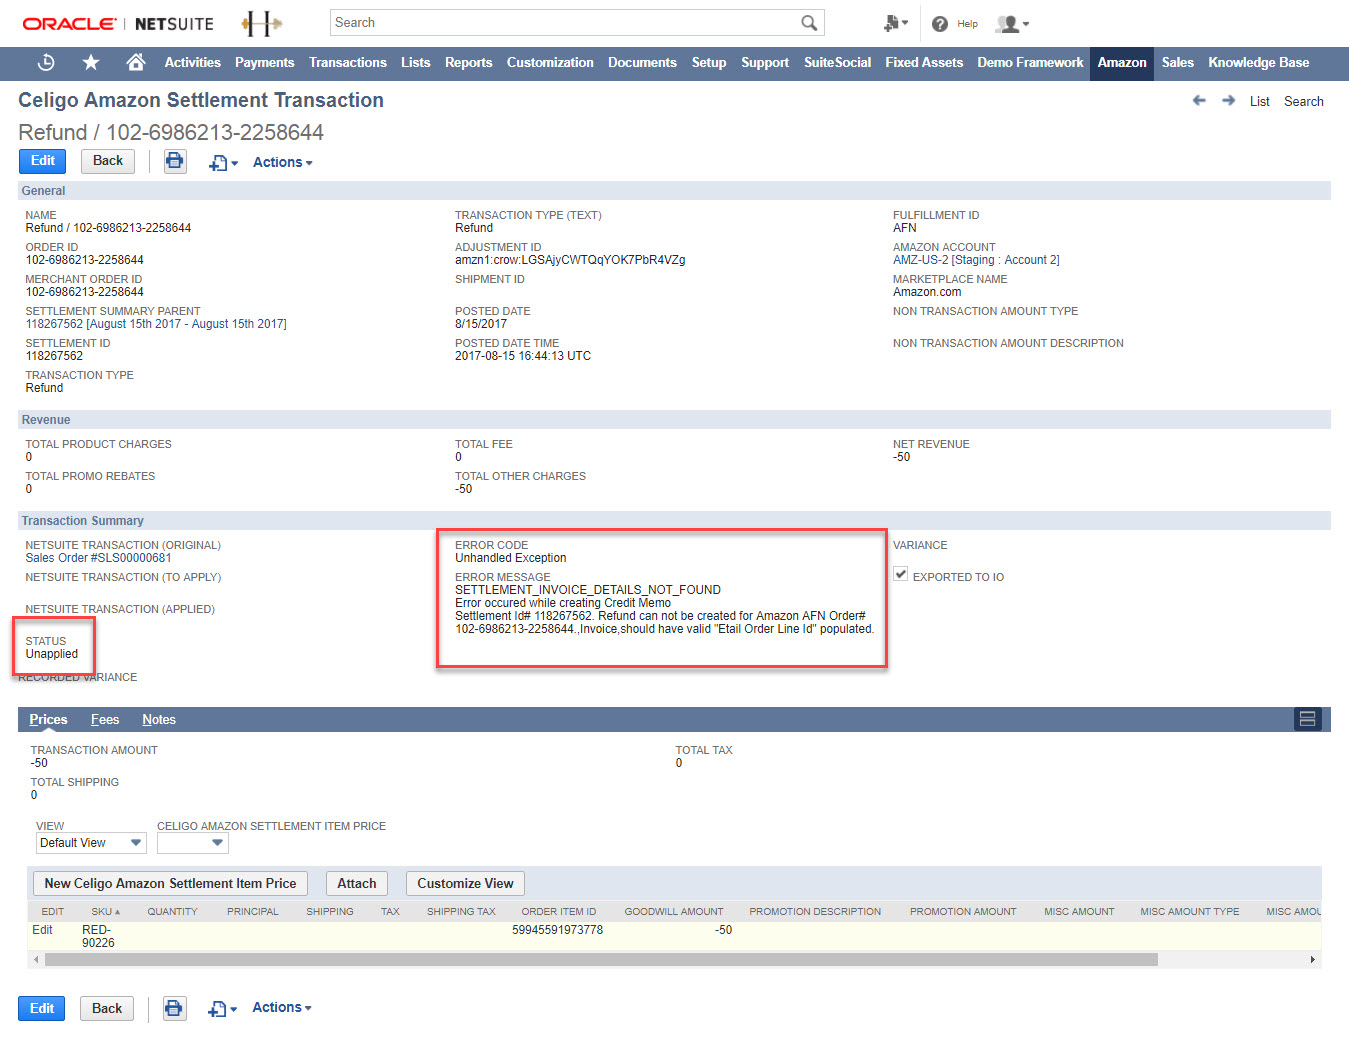
Task: Open the Fixed Assets menu
Action: point(924,62)
